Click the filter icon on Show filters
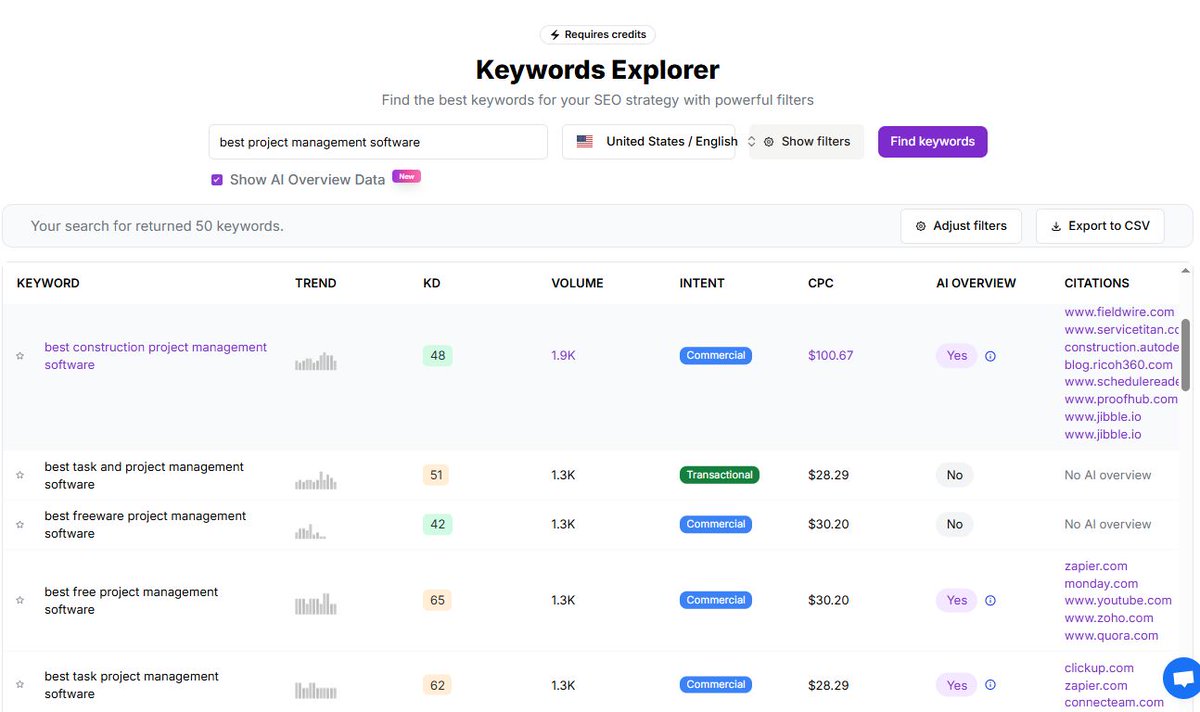1200x712 pixels. point(768,141)
